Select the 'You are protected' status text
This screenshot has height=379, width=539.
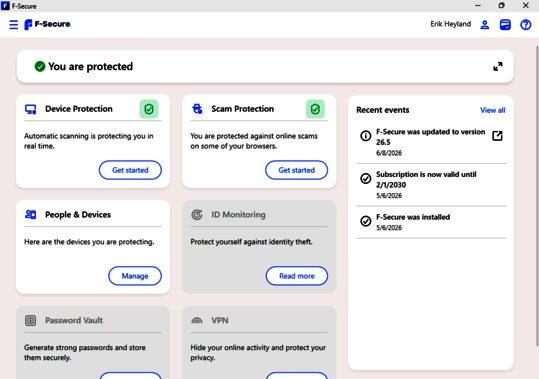90,67
